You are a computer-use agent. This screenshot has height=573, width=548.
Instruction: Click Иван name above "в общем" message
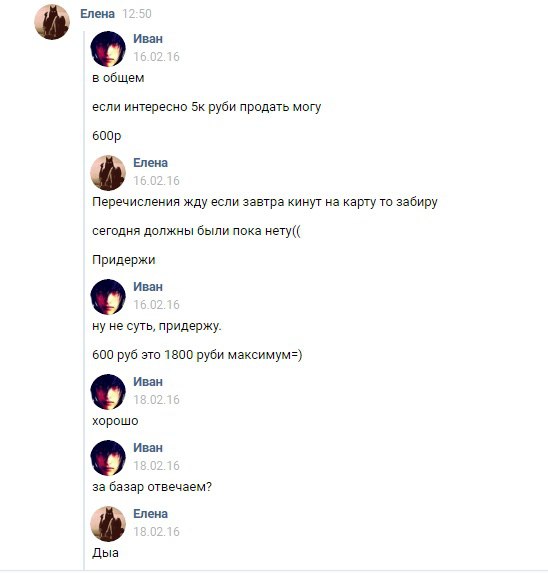click(x=148, y=39)
